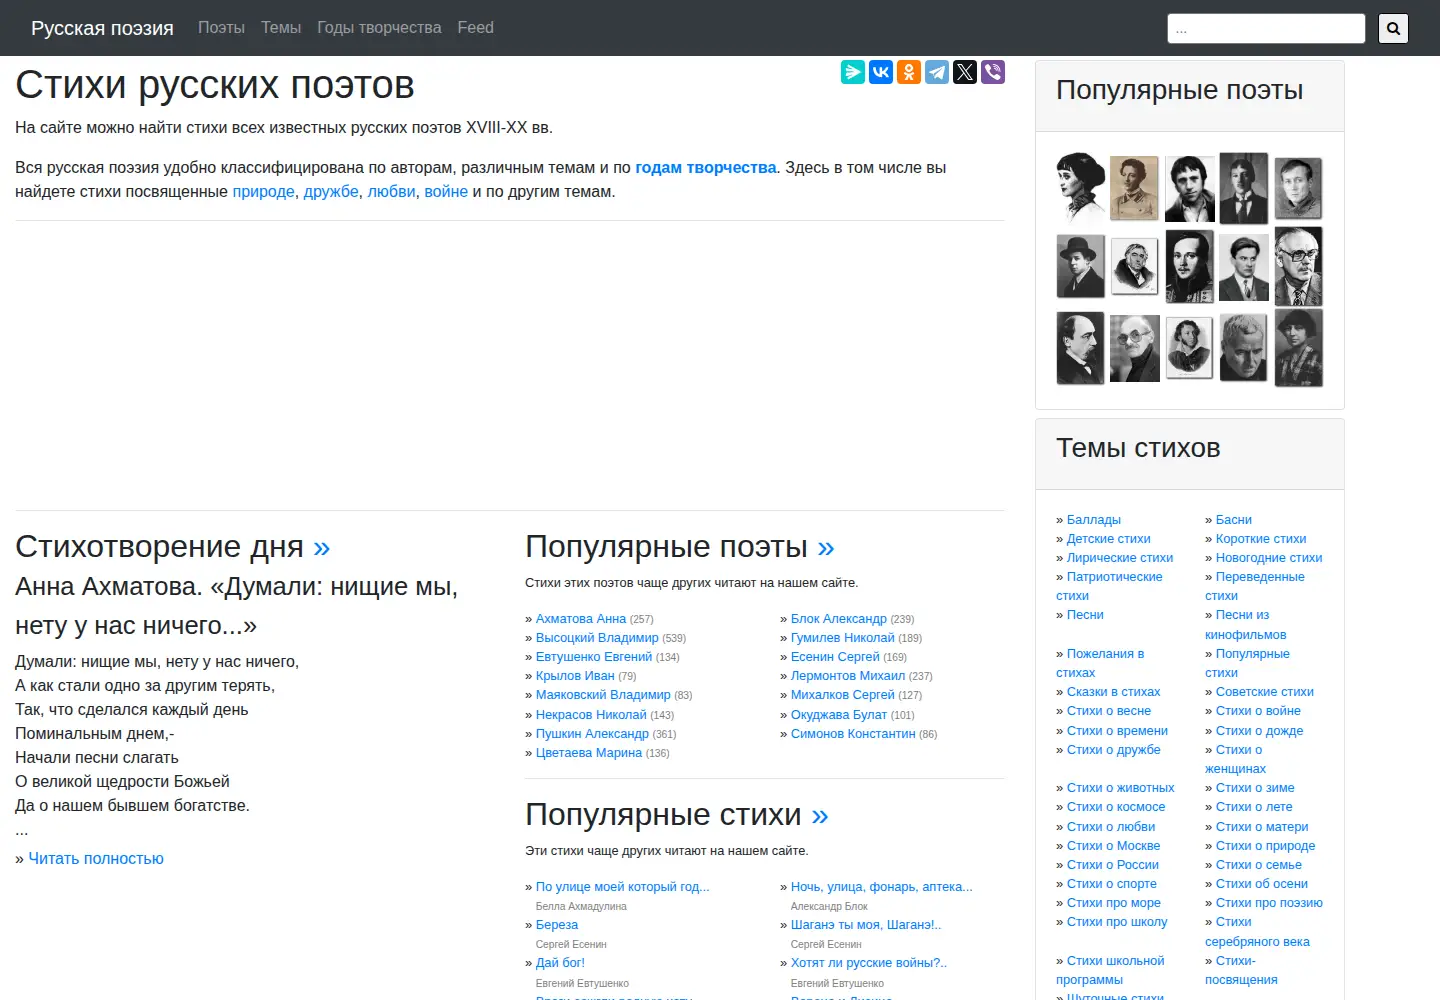Open the poem Береза
Viewport: 1440px width, 1000px height.
point(557,925)
